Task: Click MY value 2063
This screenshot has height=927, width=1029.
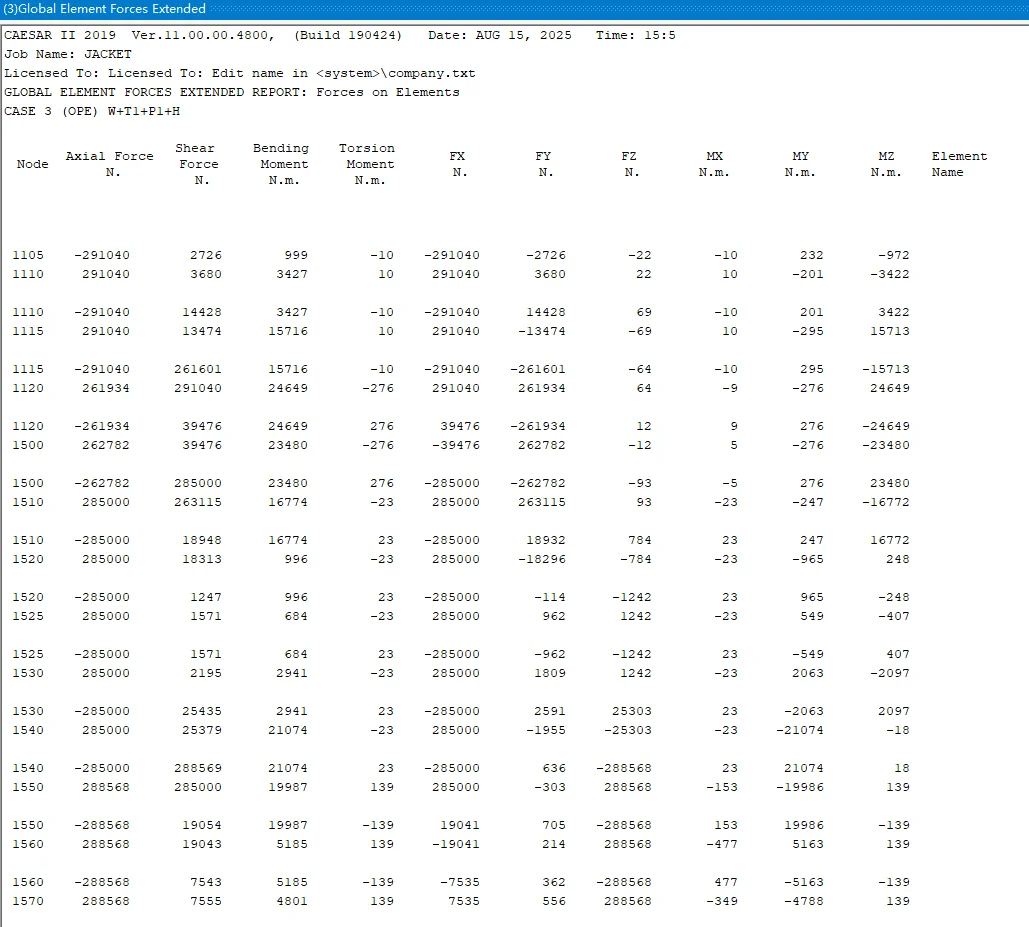Action: tap(808, 674)
